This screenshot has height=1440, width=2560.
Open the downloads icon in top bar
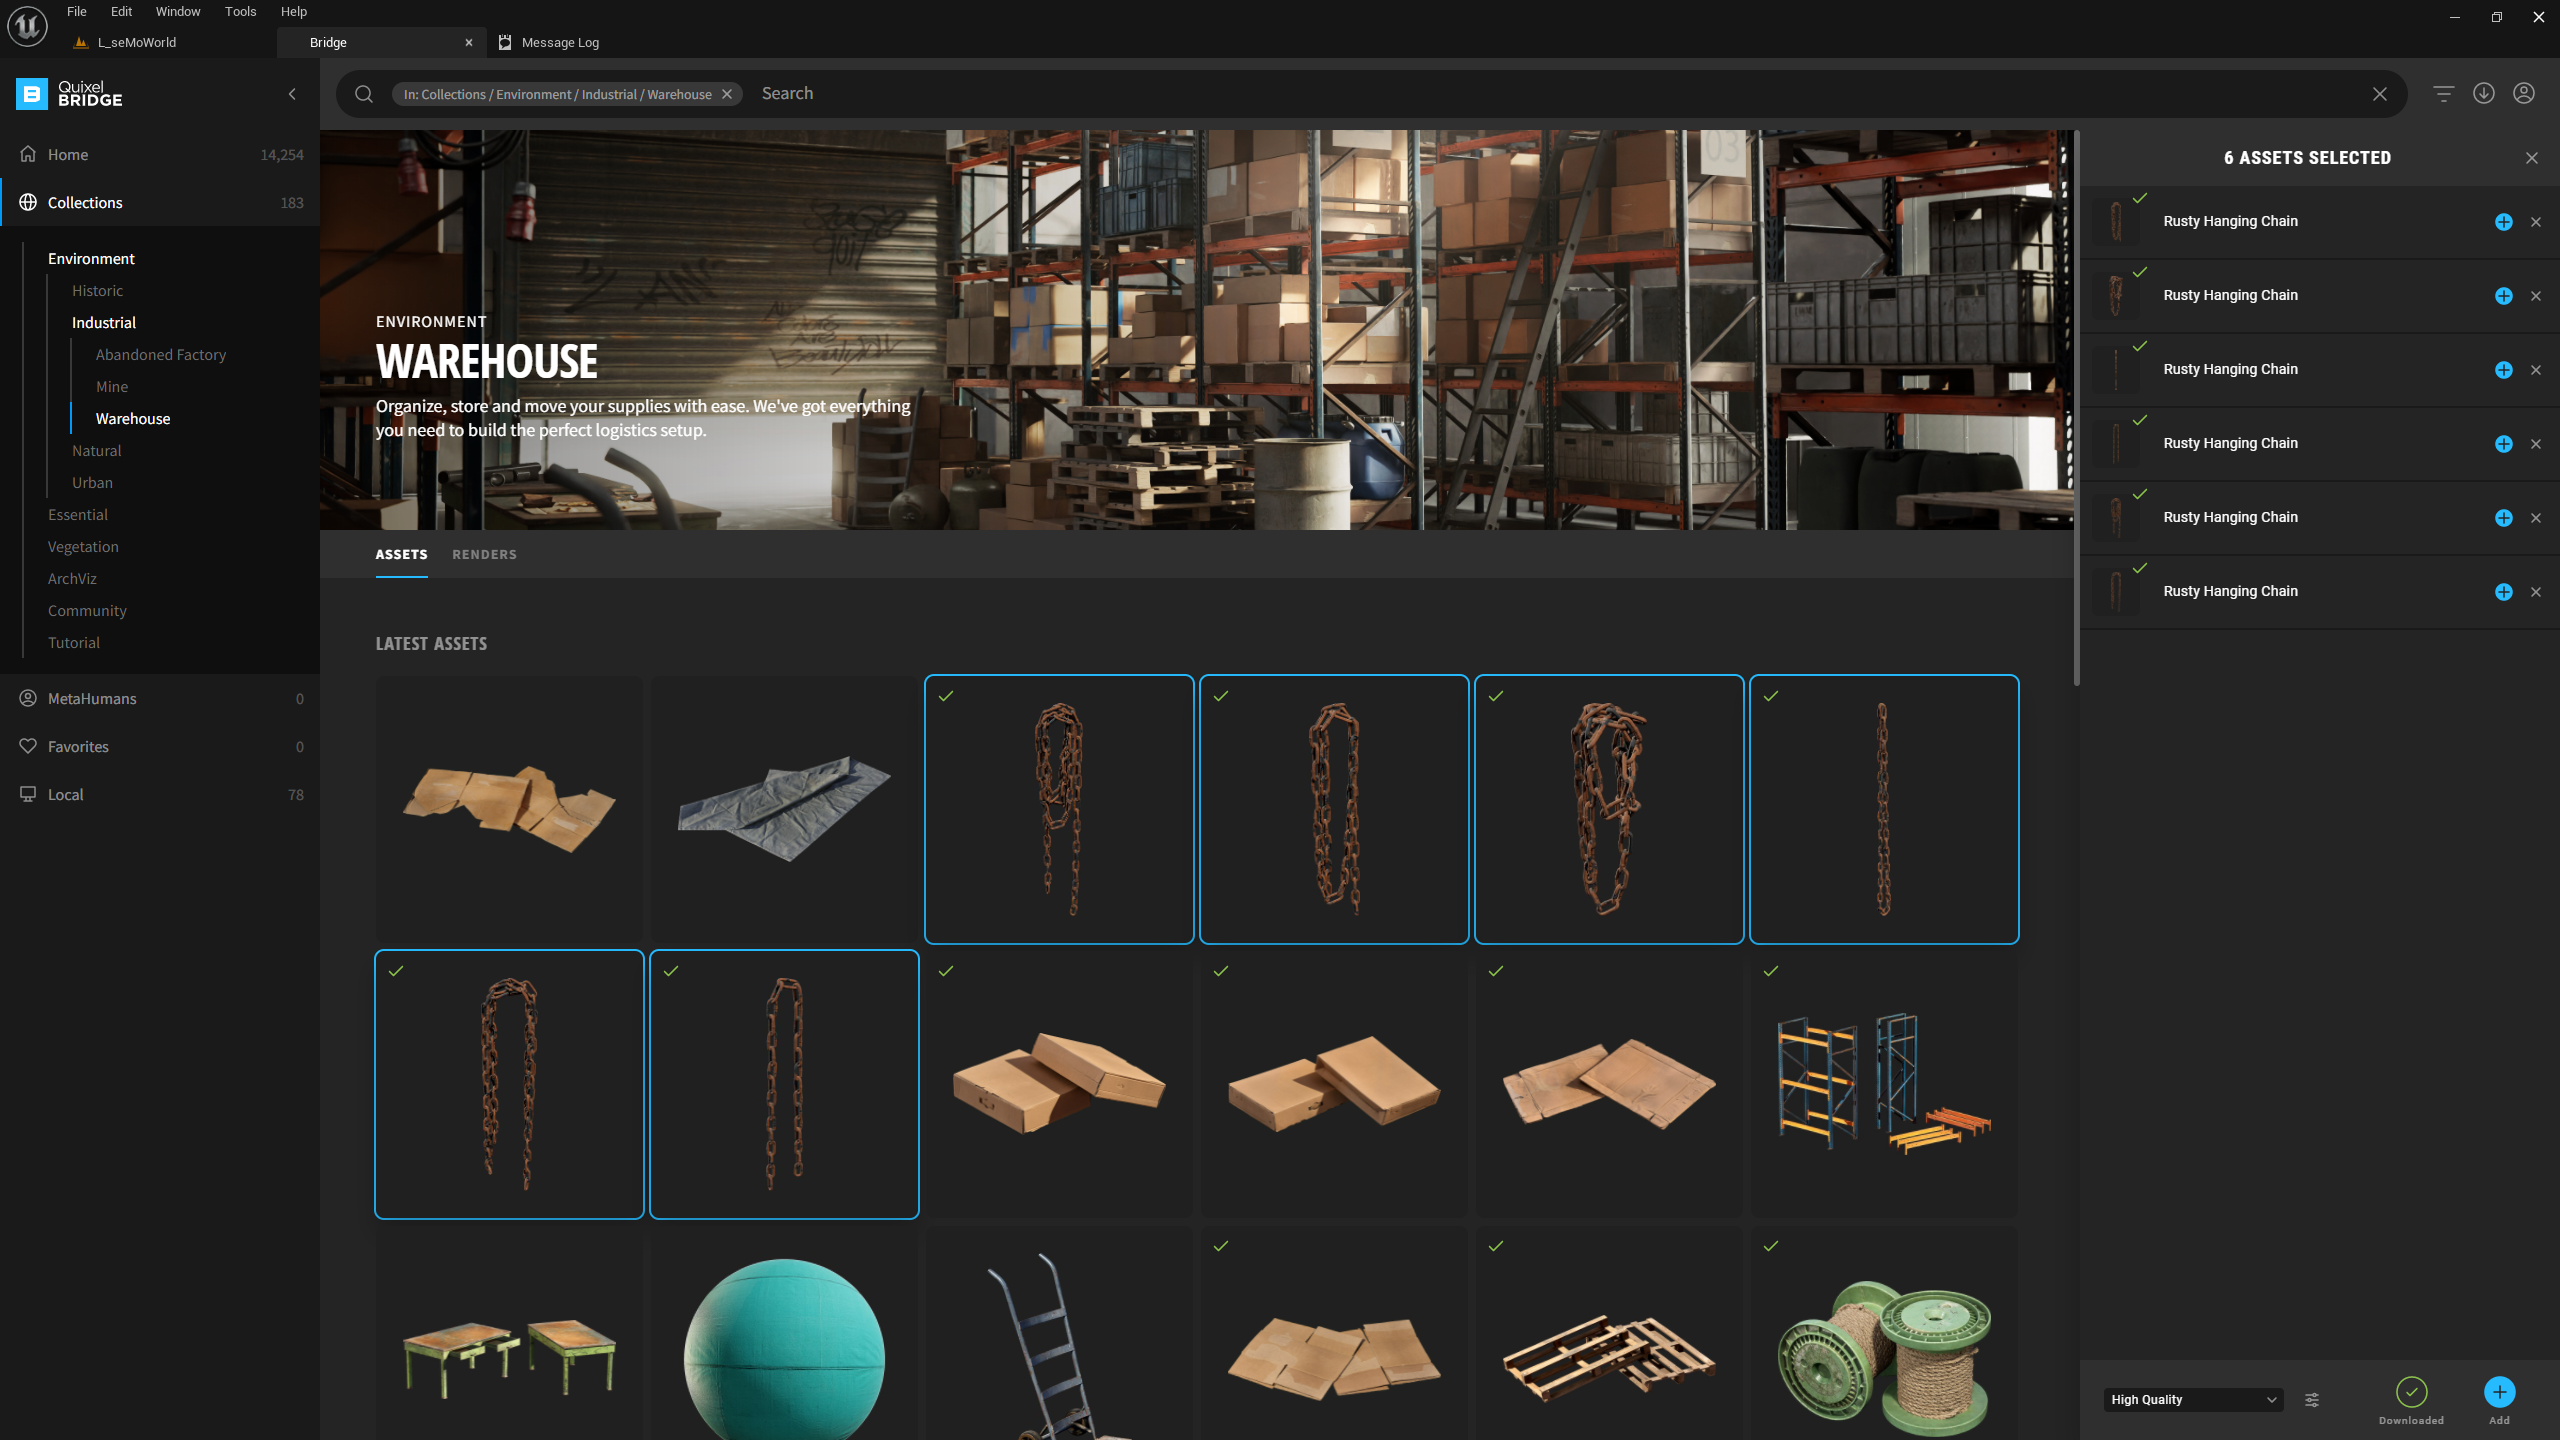click(x=2484, y=94)
